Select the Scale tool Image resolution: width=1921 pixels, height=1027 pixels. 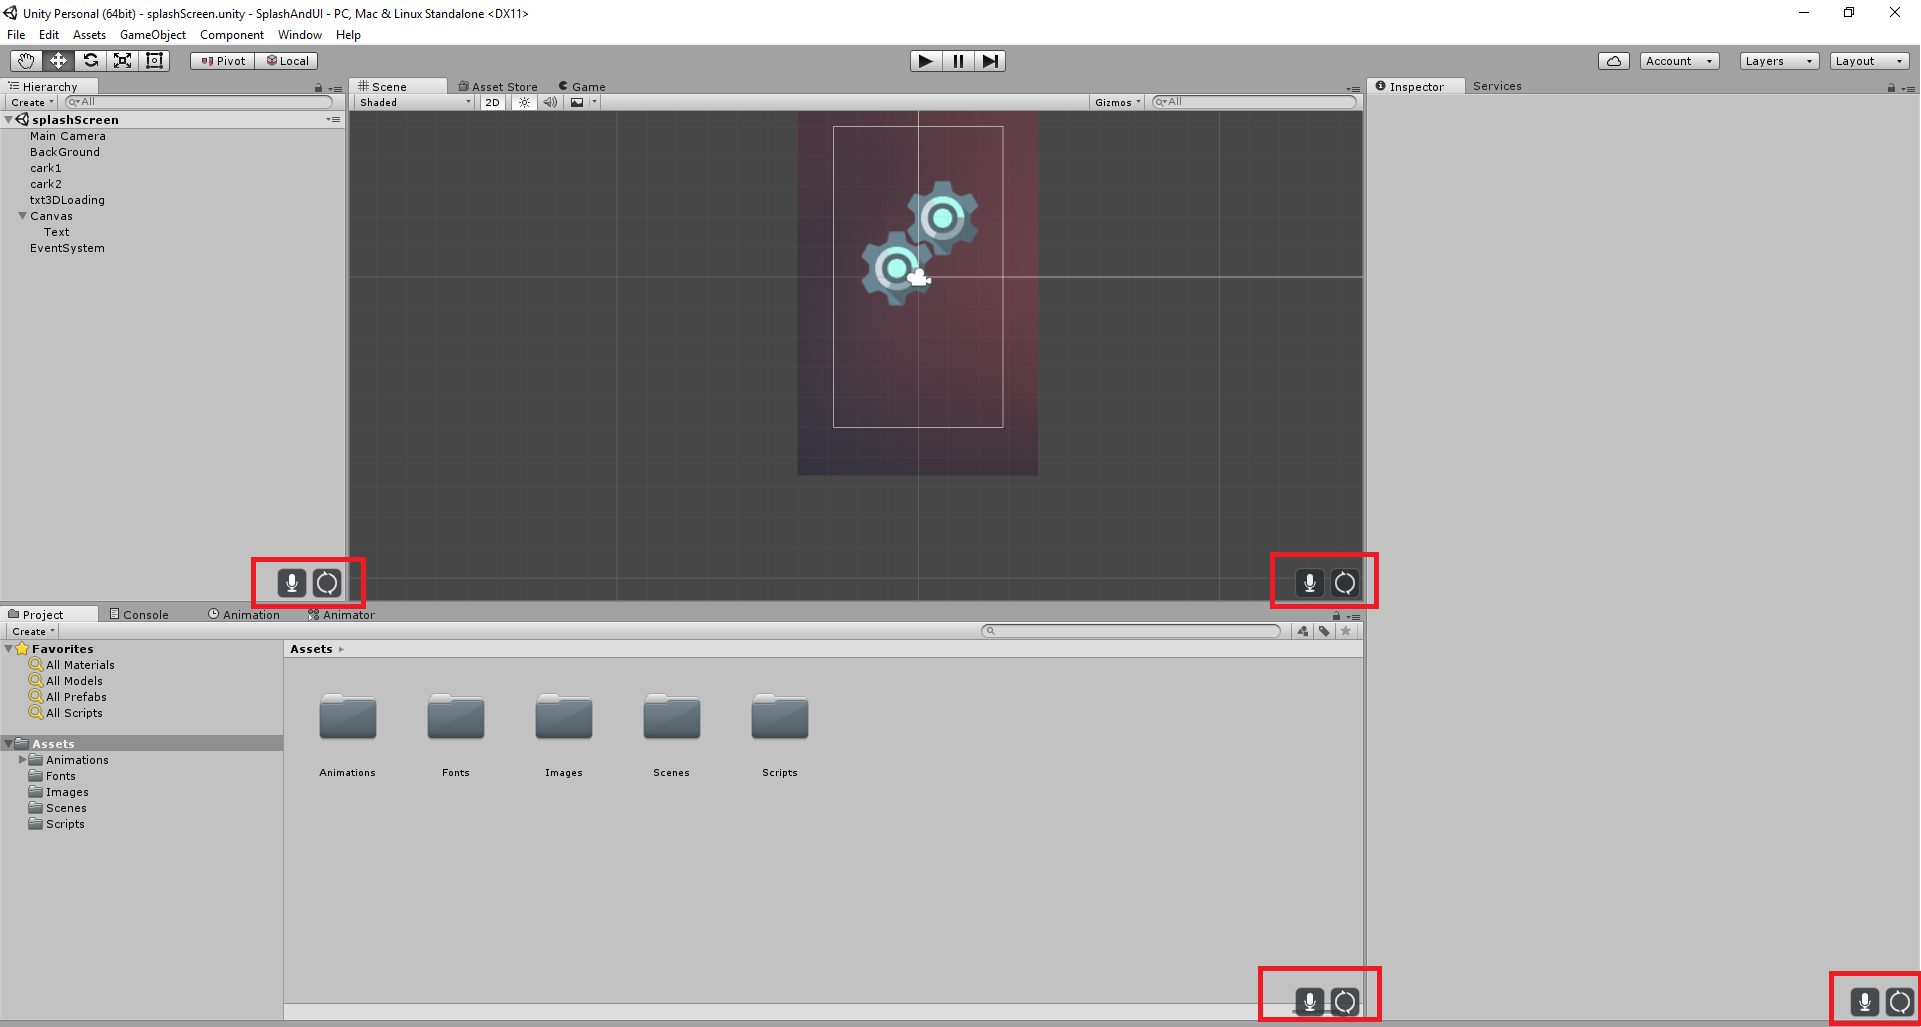coord(122,60)
